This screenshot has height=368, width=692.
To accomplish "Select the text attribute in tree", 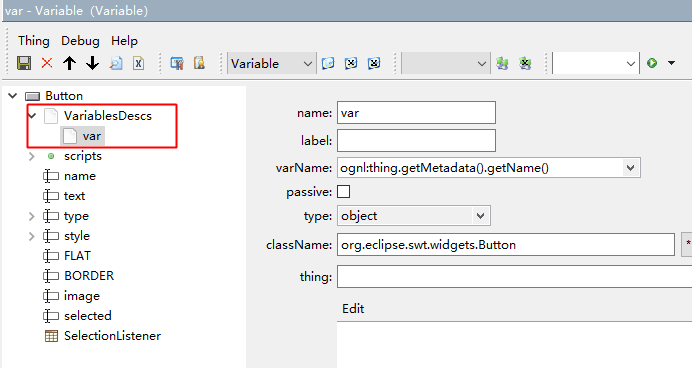I will [74, 196].
